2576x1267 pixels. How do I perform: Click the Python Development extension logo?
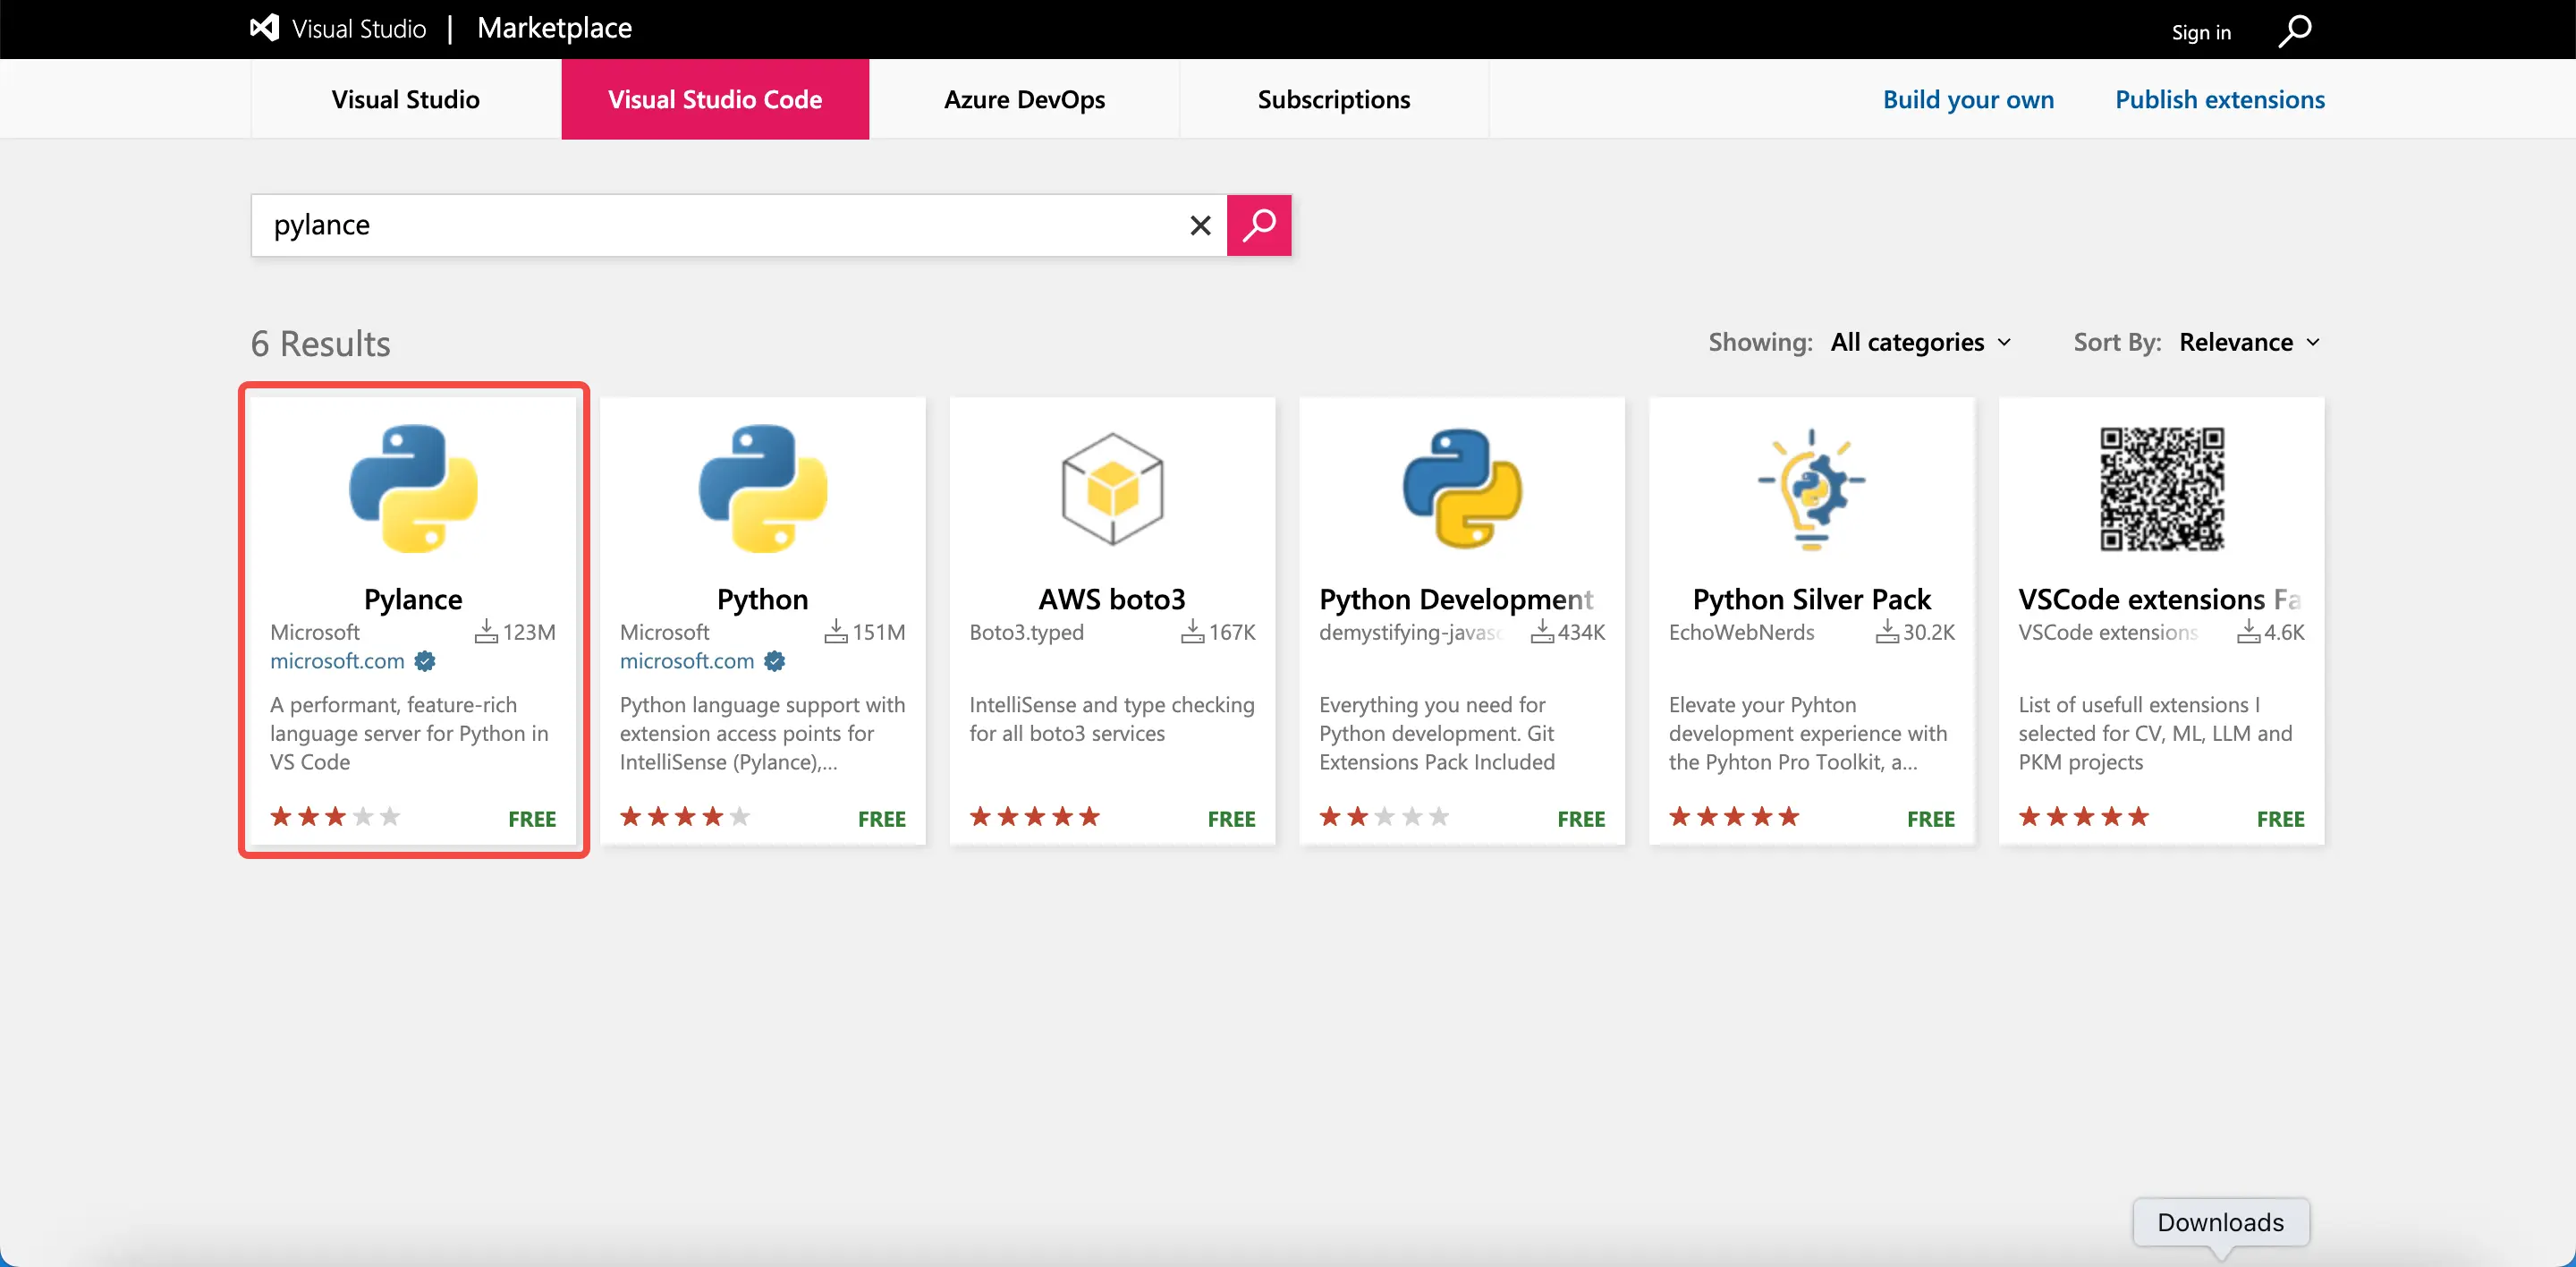point(1461,488)
